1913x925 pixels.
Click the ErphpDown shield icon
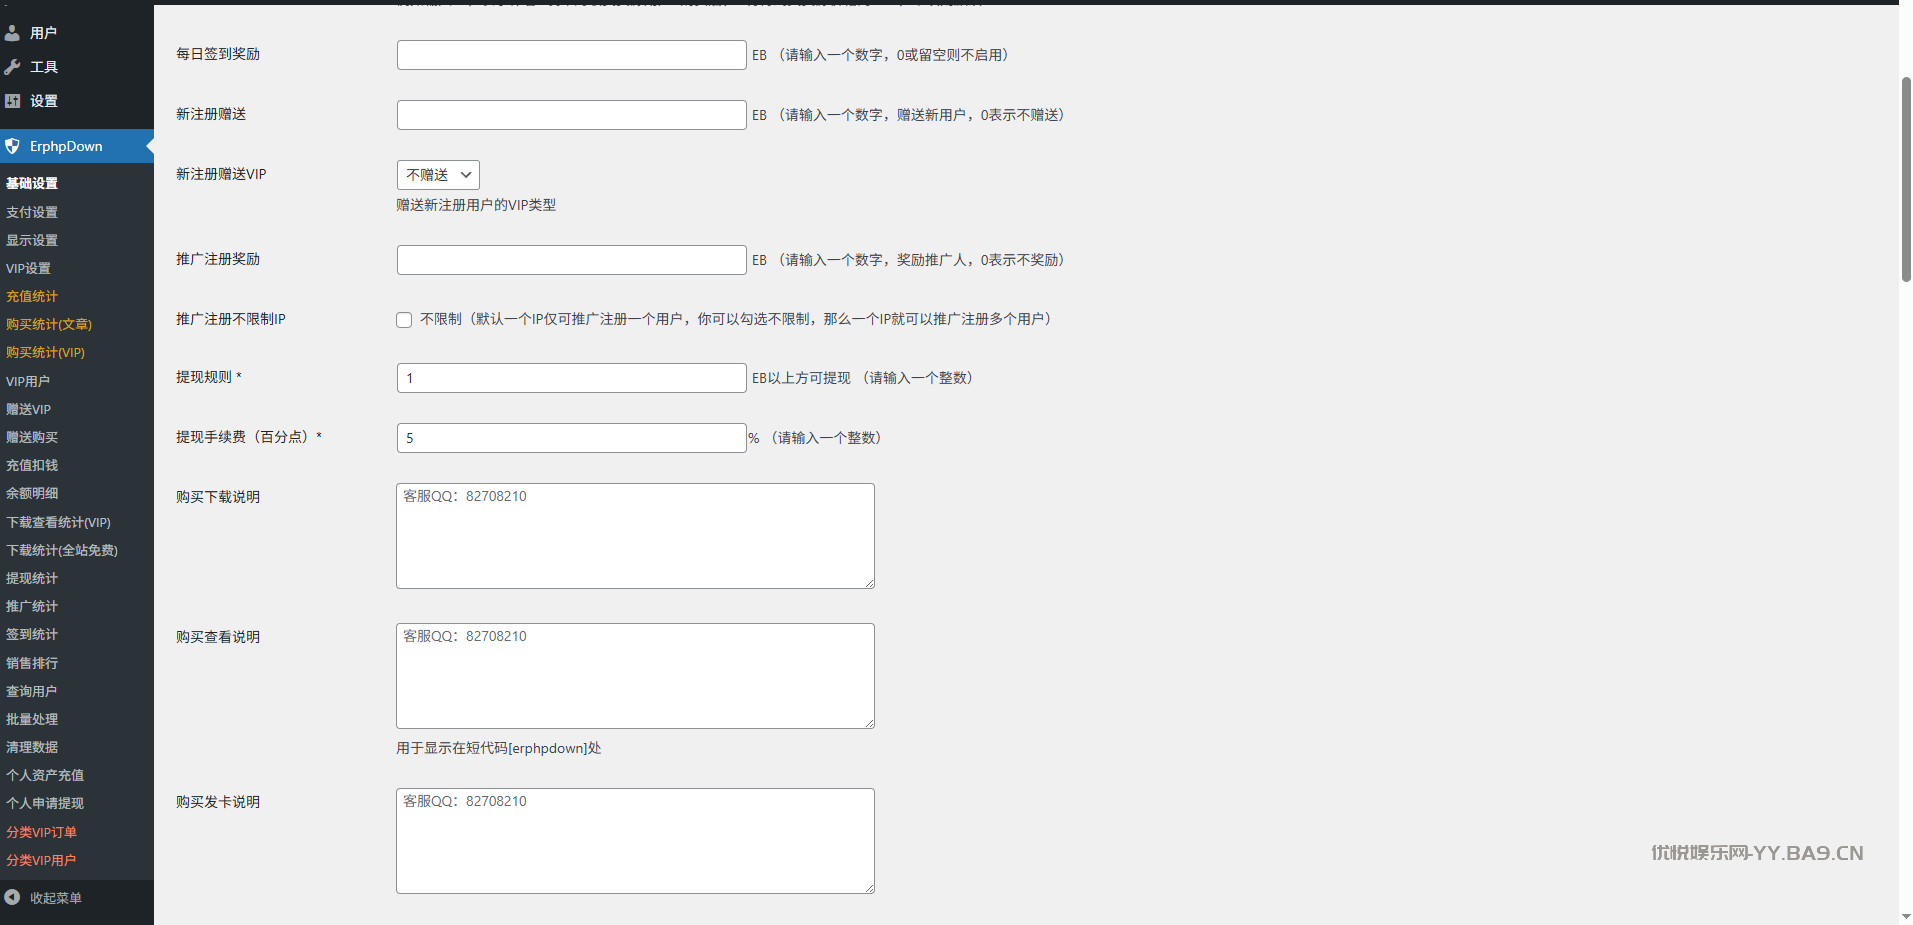(12, 146)
